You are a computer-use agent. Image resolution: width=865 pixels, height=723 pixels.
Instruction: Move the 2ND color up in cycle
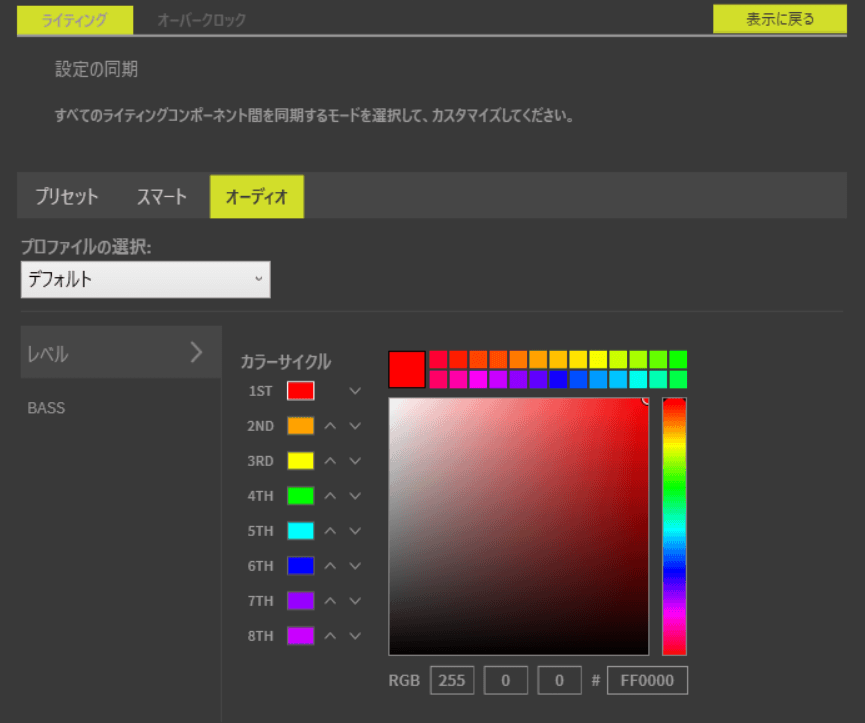point(330,426)
